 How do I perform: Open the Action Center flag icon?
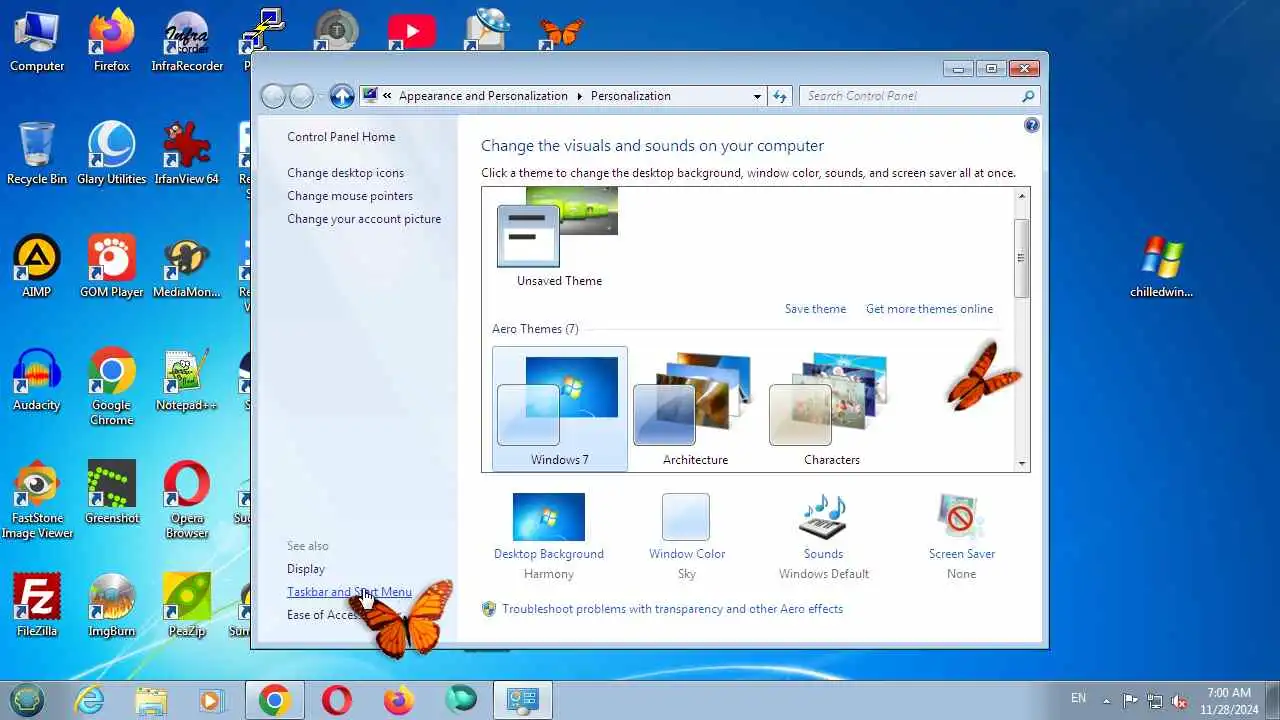(1130, 701)
